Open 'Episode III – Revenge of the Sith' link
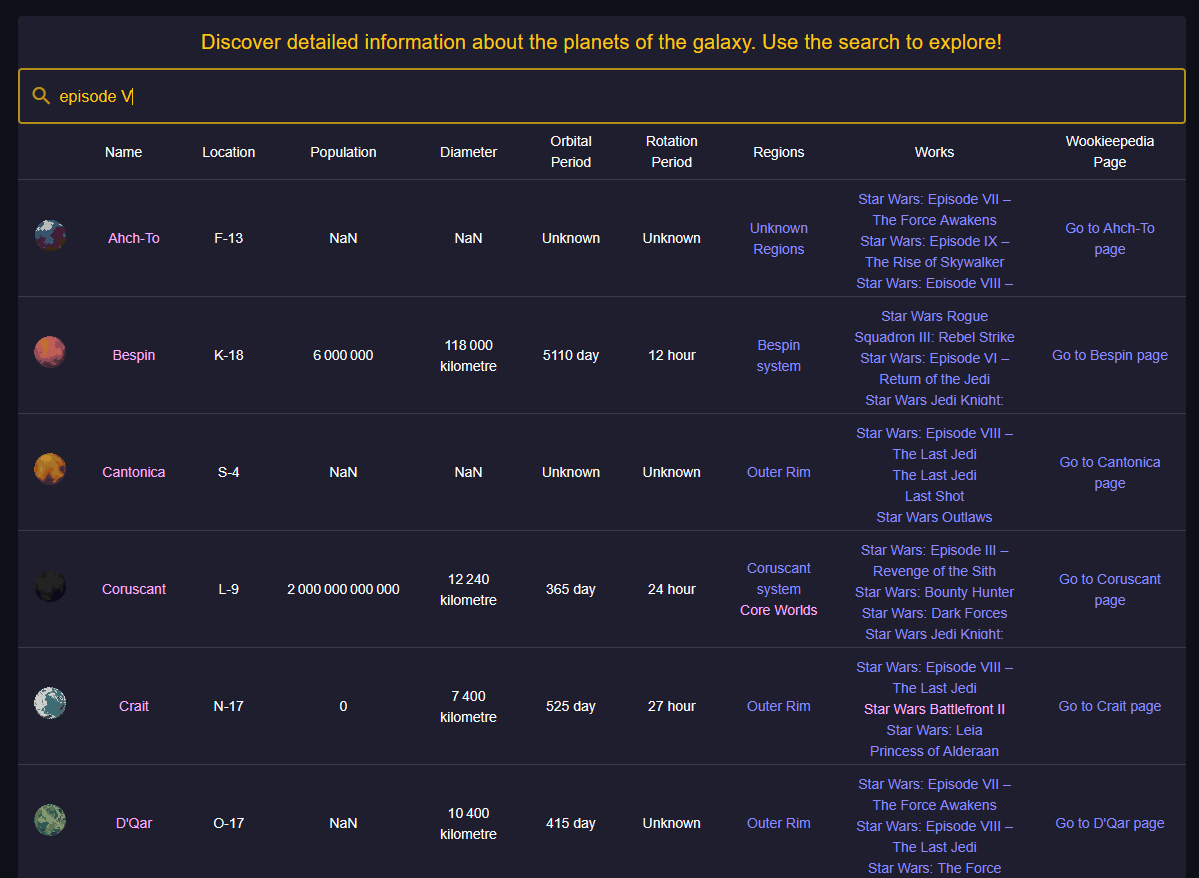Image resolution: width=1199 pixels, height=878 pixels. (x=934, y=561)
